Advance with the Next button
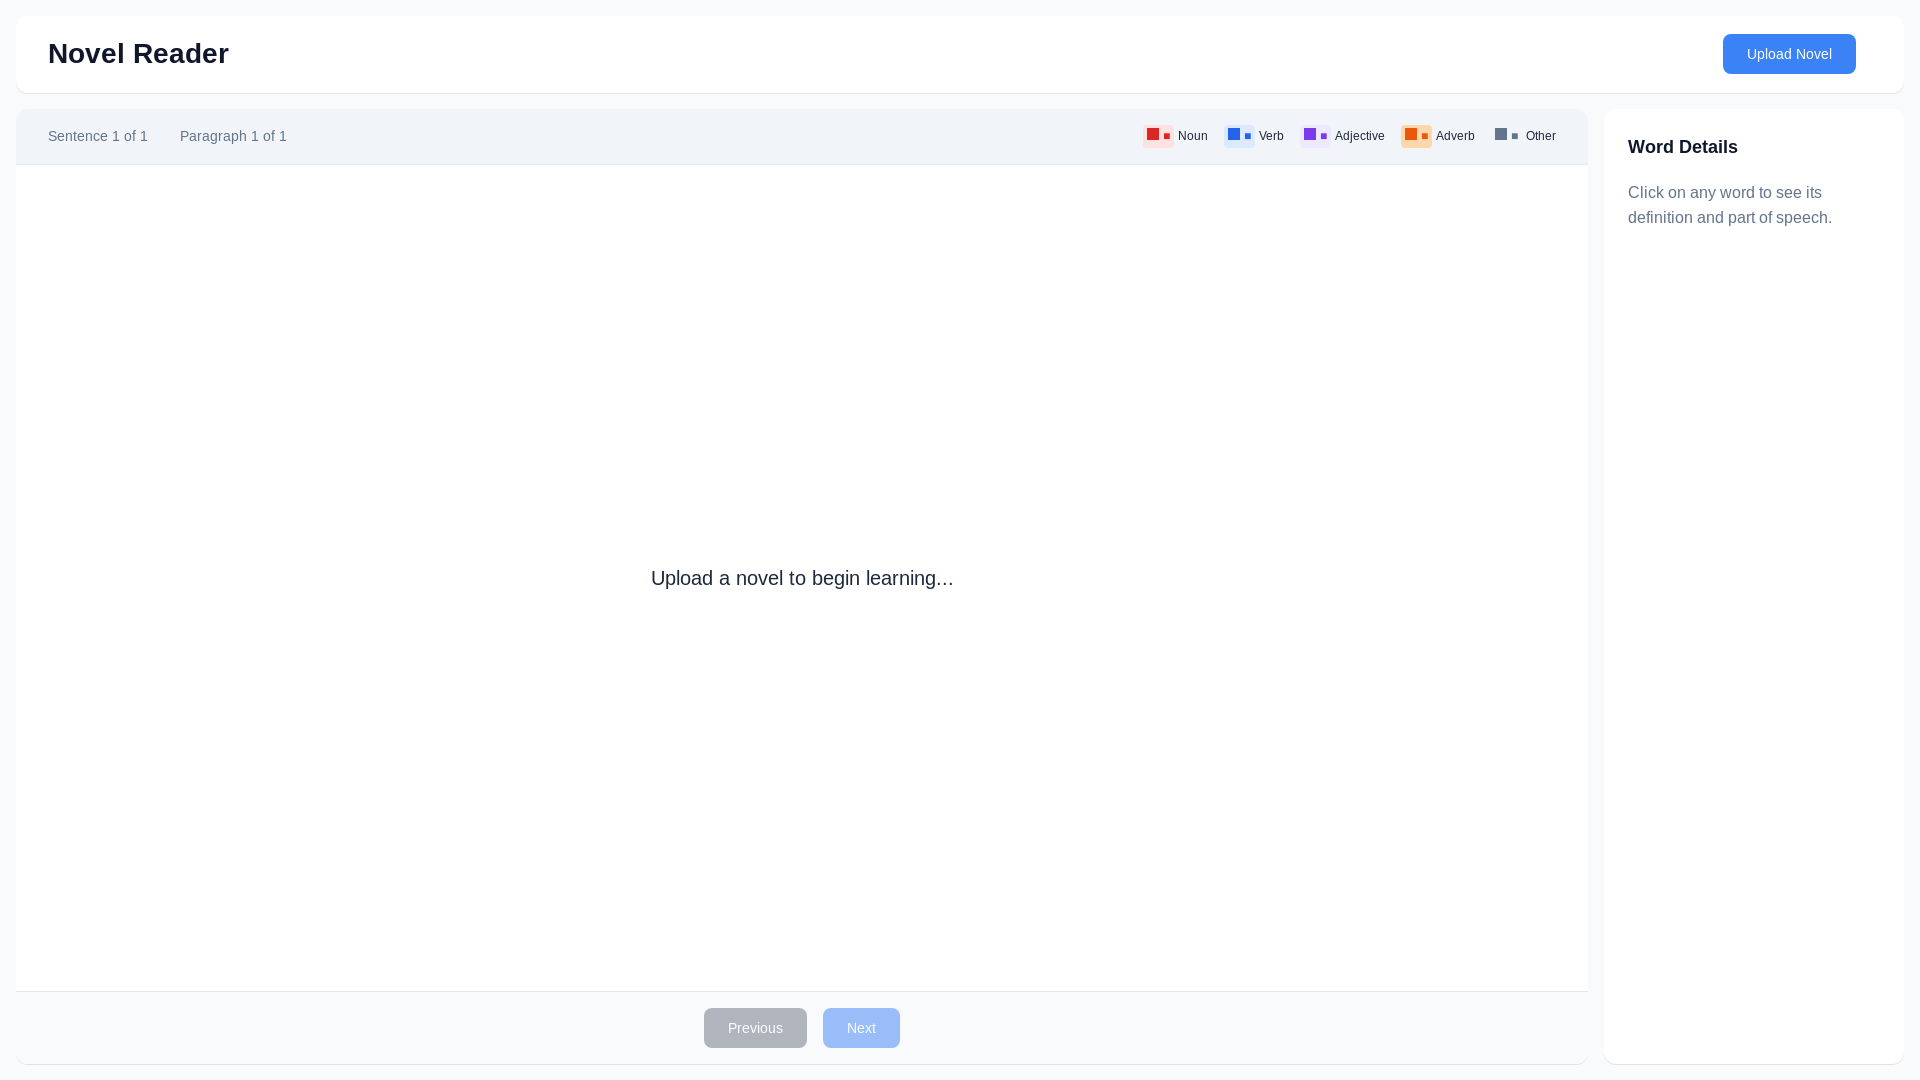This screenshot has height=1080, width=1920. click(x=861, y=1028)
